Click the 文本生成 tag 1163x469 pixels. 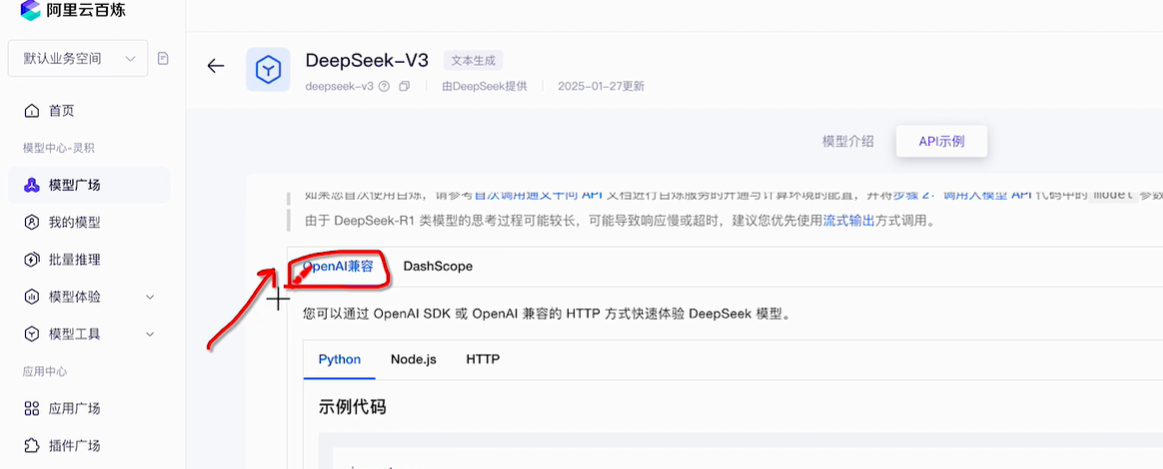pos(474,60)
